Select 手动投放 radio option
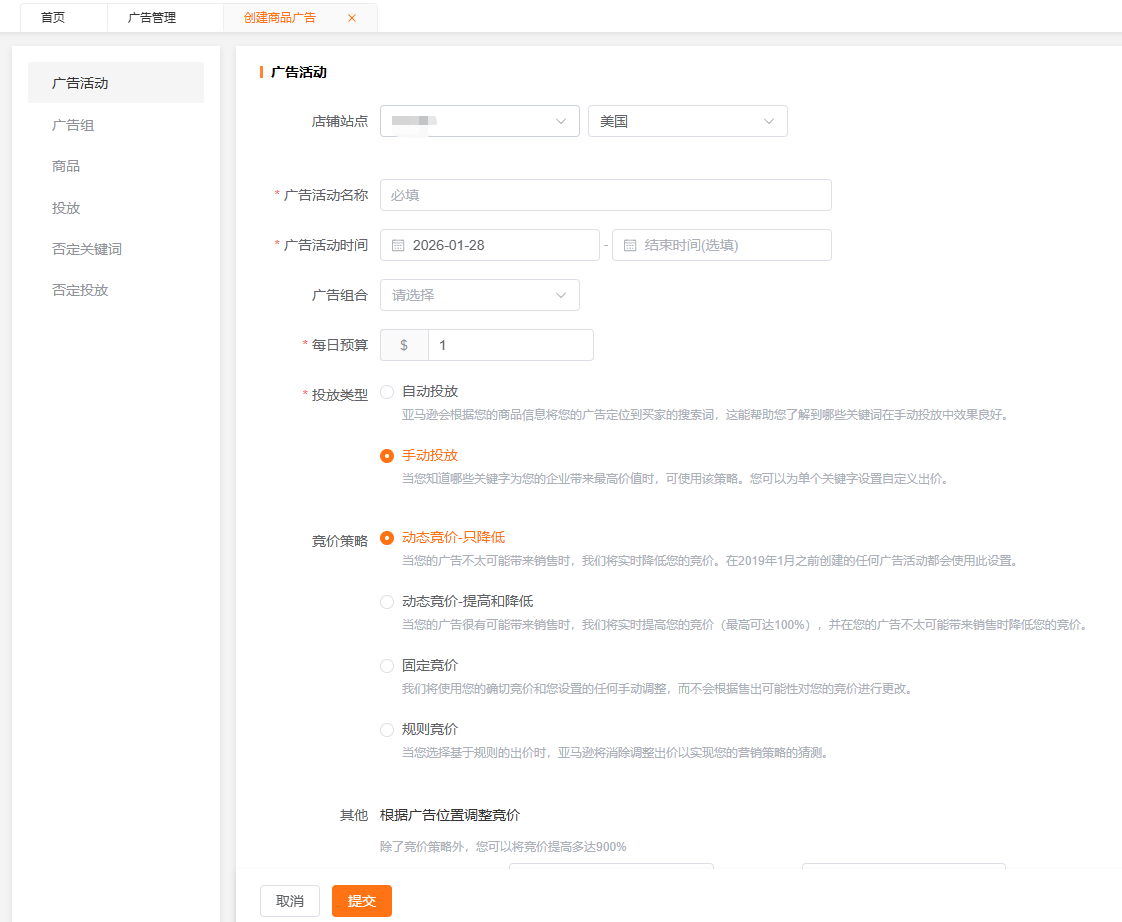The width and height of the screenshot is (1122, 922). pyautogui.click(x=387, y=456)
